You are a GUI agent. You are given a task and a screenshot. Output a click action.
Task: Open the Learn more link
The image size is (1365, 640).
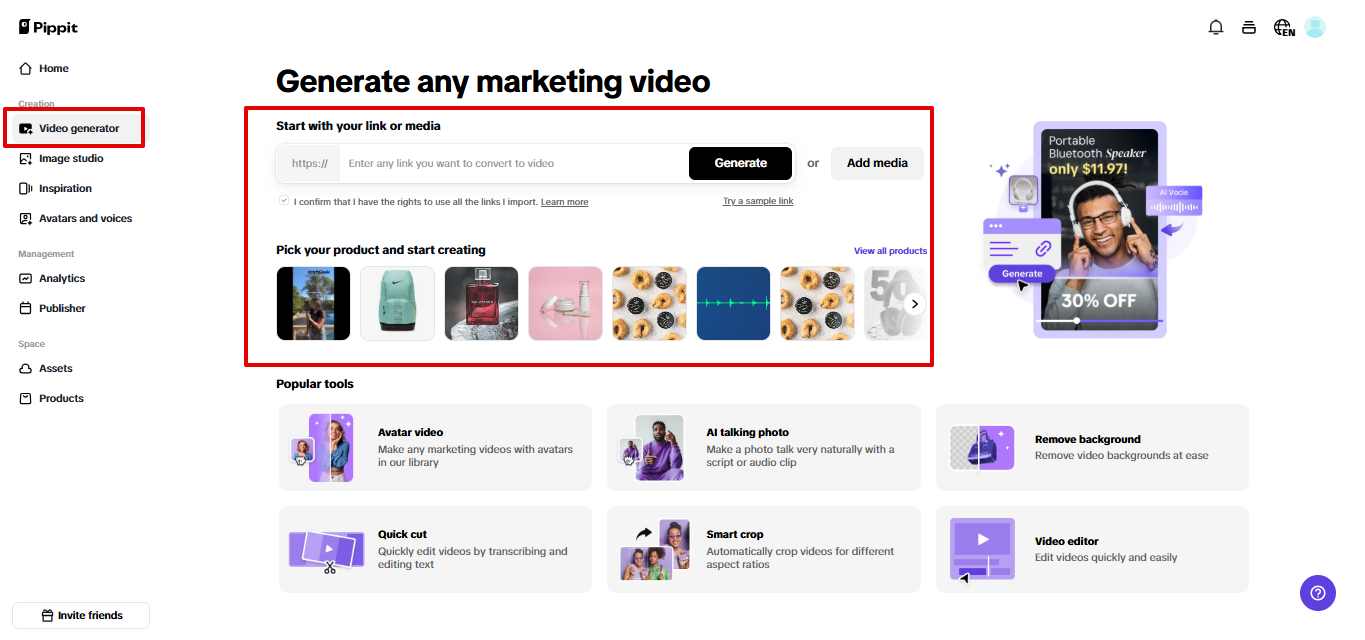click(563, 201)
